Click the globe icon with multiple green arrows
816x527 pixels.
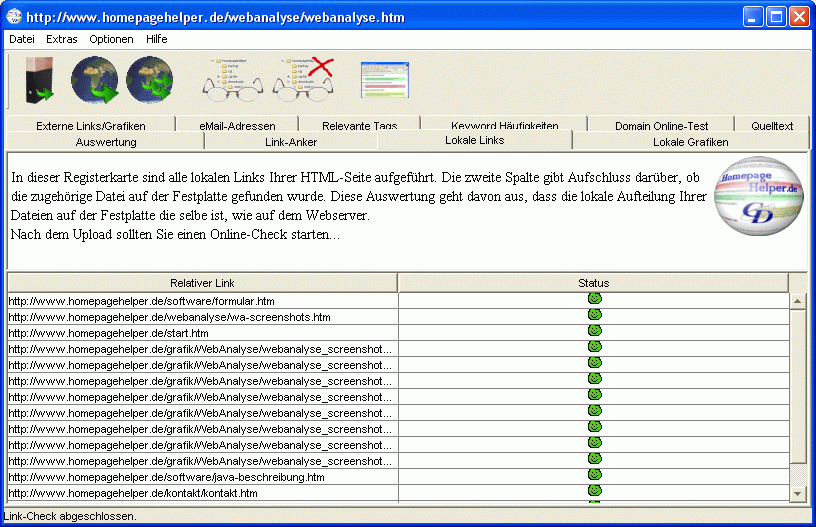pyautogui.click(x=149, y=80)
